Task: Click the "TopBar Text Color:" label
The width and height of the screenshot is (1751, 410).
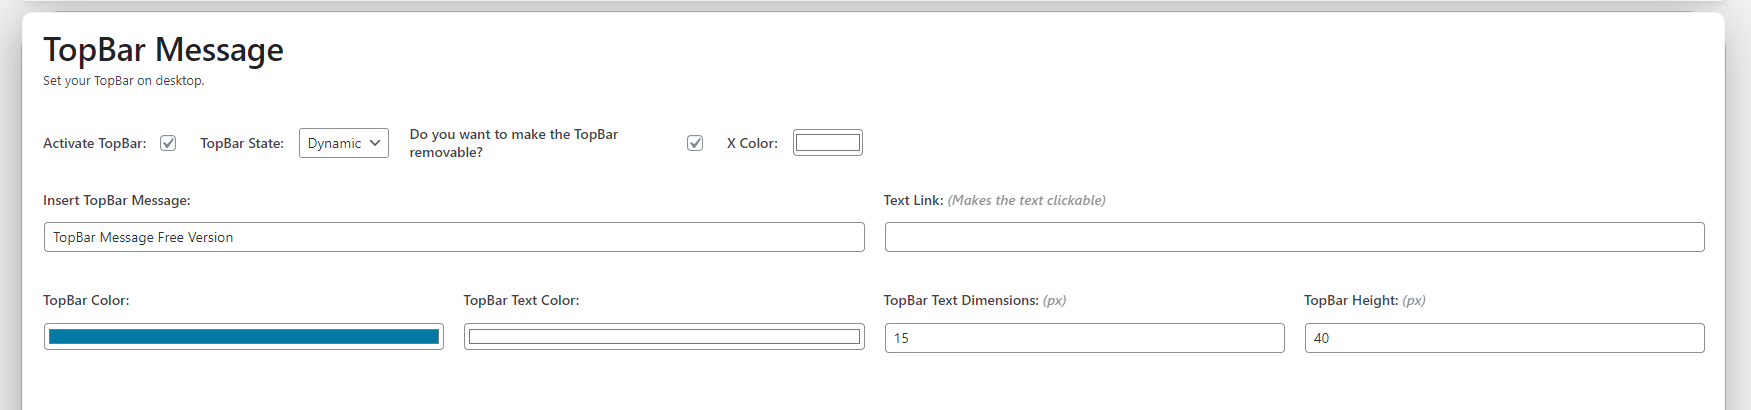Action: (x=522, y=300)
